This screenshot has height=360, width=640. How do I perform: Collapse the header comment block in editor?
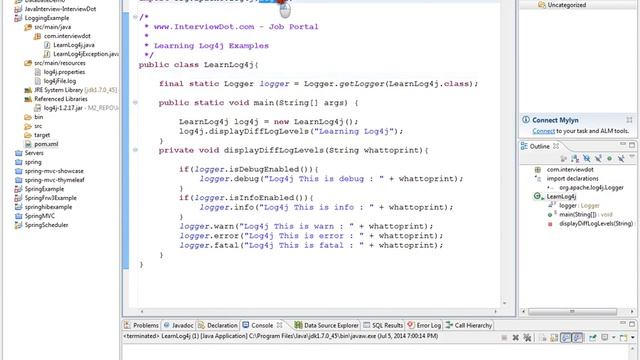coord(135,17)
